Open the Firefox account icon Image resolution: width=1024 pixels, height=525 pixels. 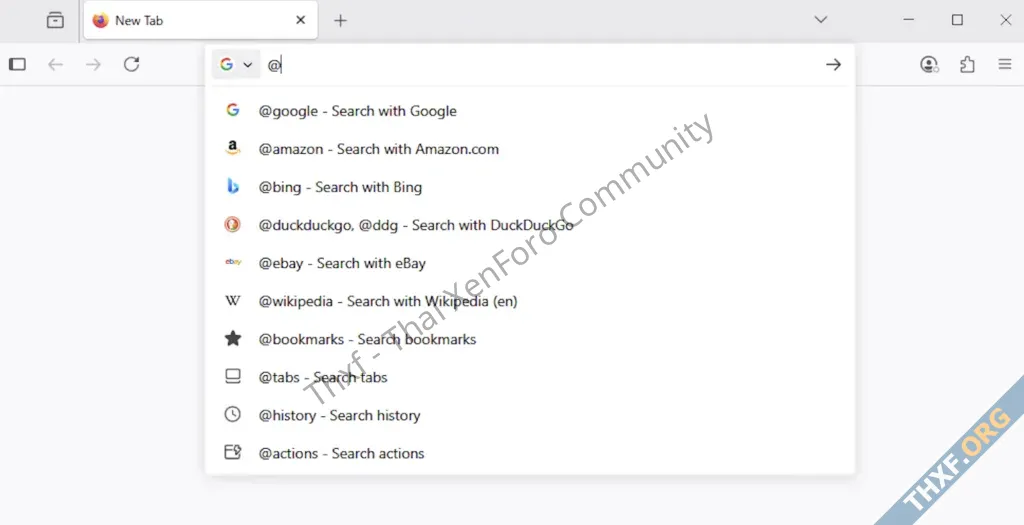coord(929,64)
